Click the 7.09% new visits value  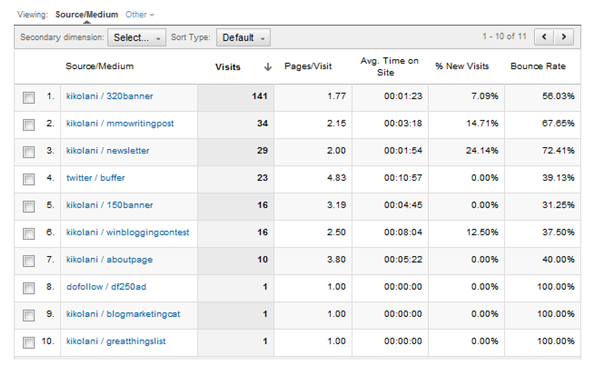point(485,96)
